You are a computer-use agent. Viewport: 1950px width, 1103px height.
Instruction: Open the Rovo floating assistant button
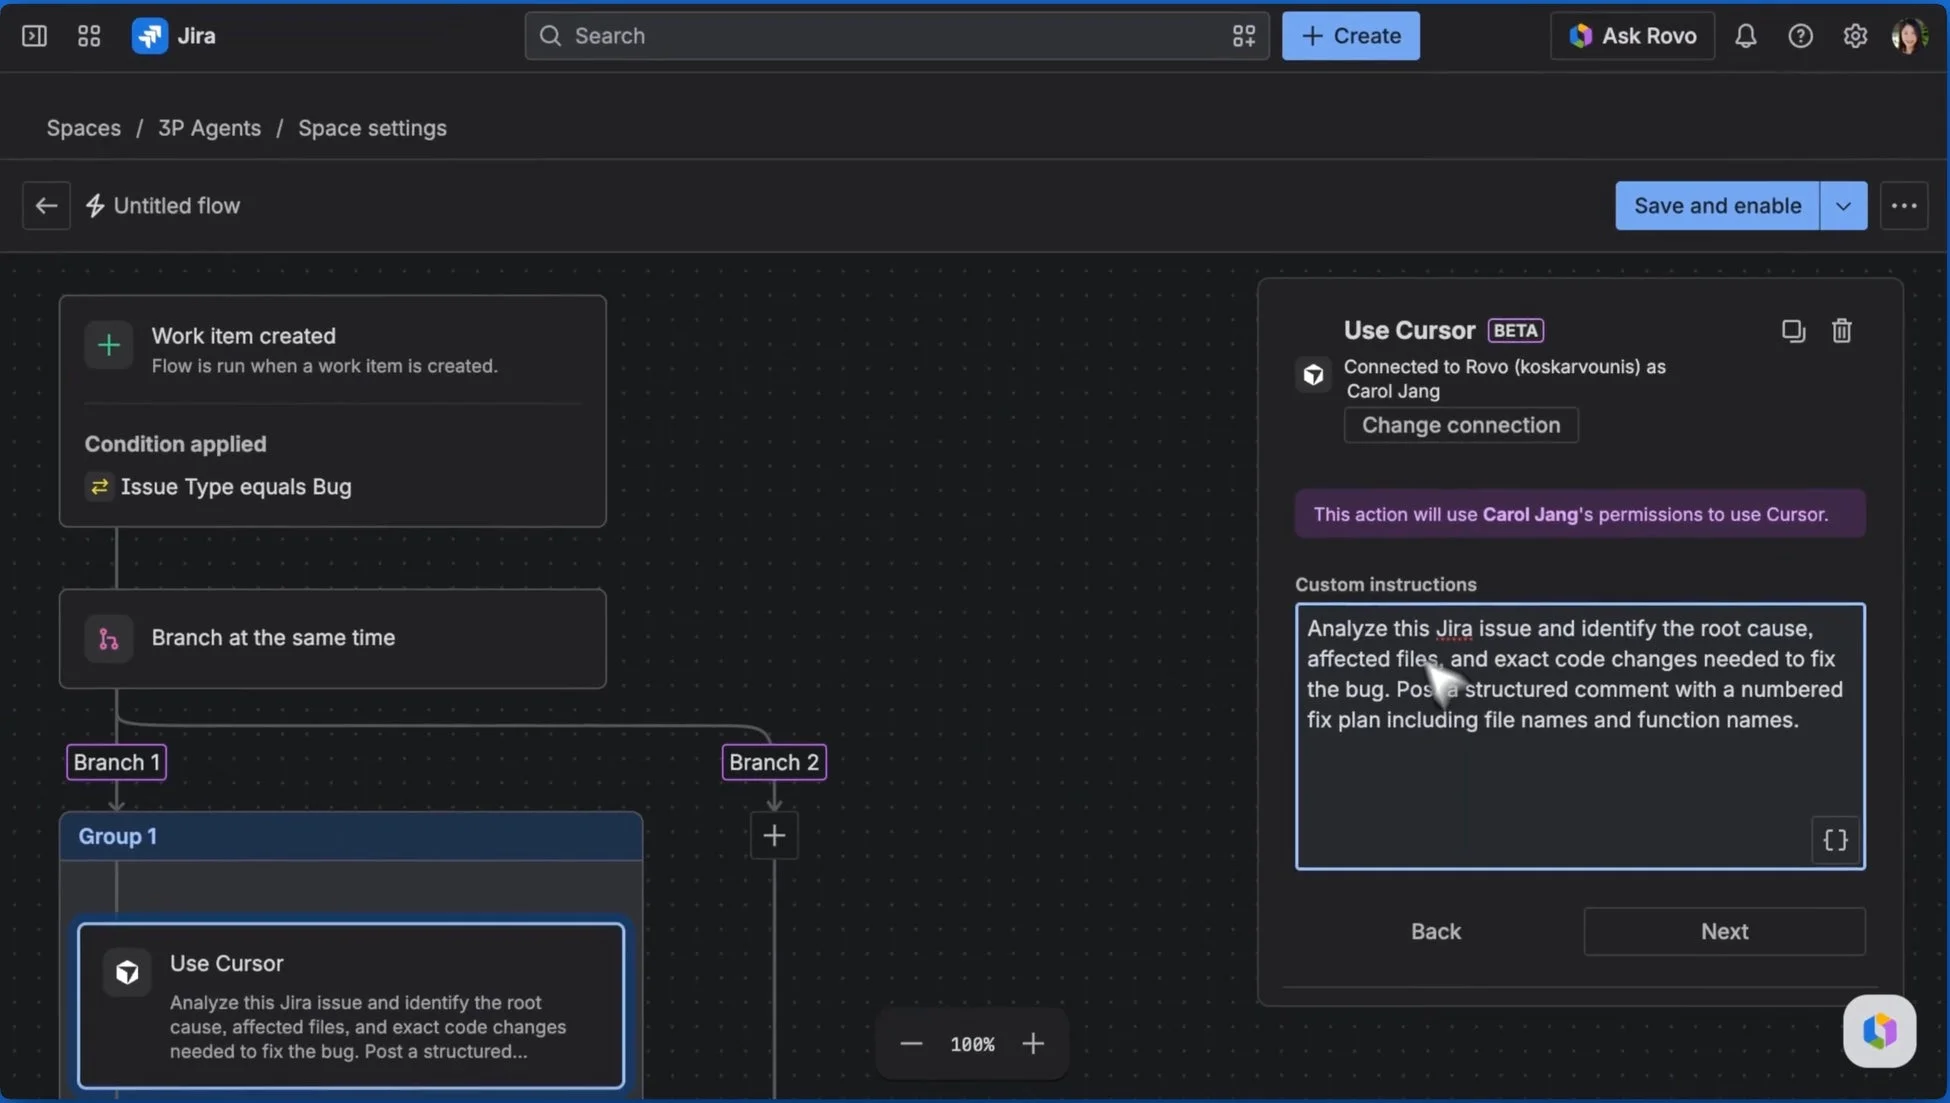point(1879,1031)
